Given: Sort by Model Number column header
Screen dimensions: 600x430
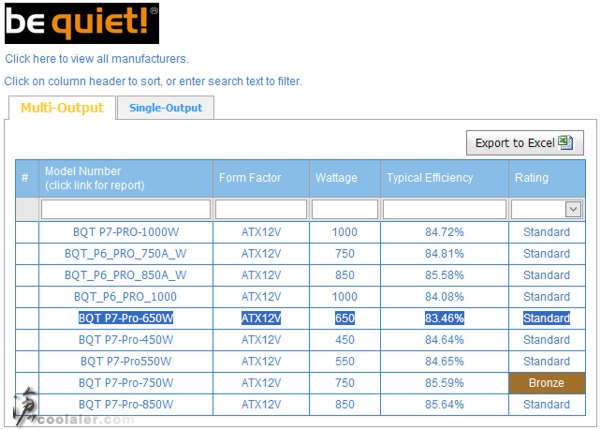Looking at the screenshot, I should point(126,178).
